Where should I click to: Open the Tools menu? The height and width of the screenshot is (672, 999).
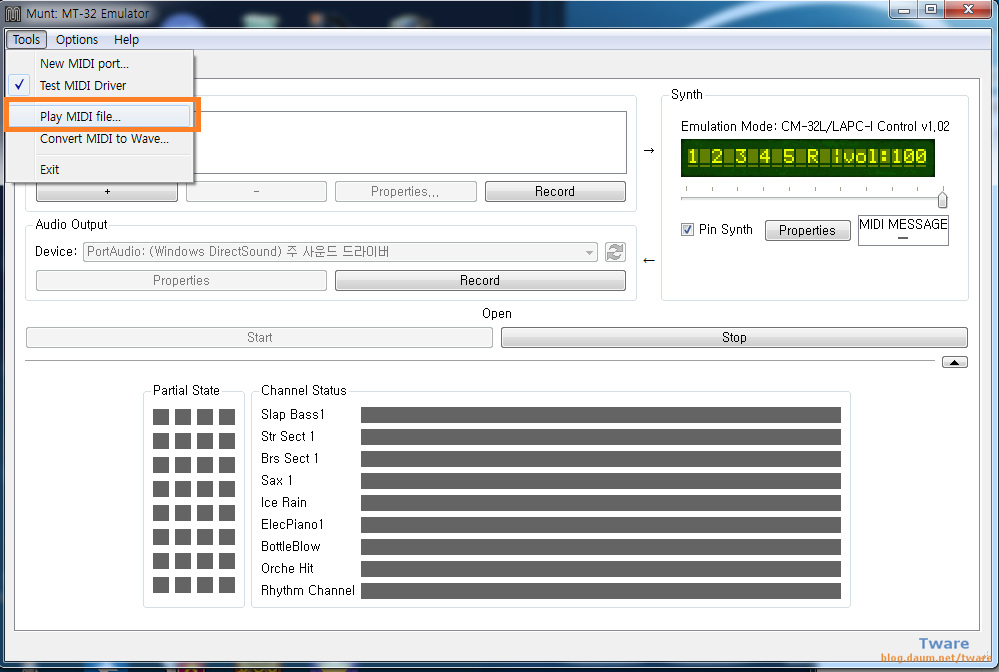click(x=26, y=39)
